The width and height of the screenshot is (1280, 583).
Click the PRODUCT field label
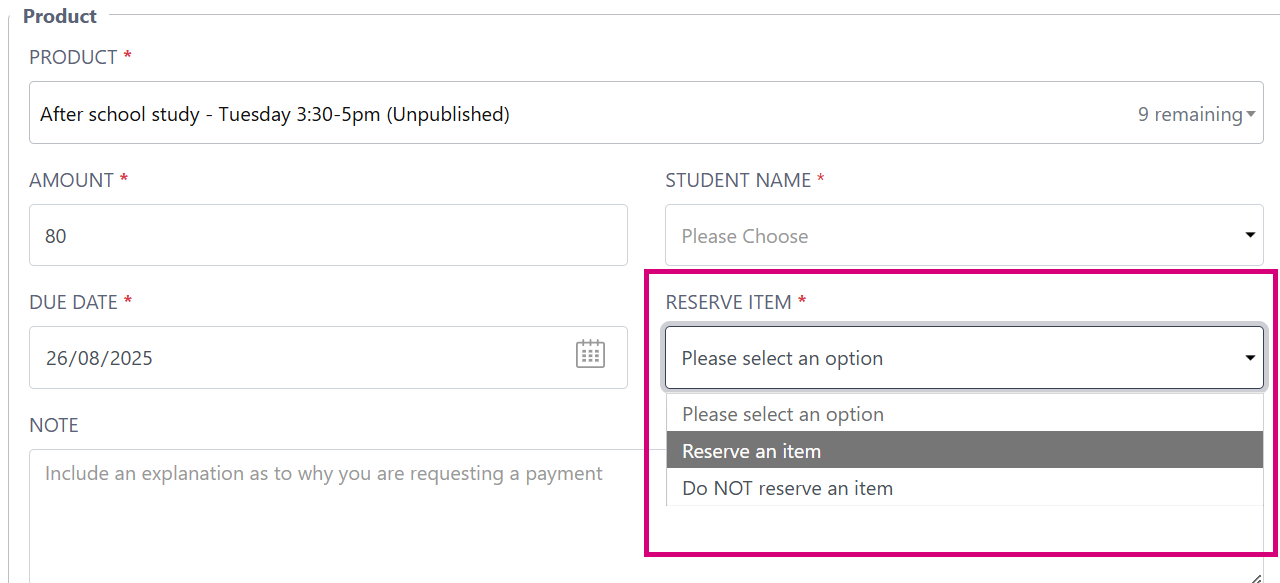click(x=73, y=58)
